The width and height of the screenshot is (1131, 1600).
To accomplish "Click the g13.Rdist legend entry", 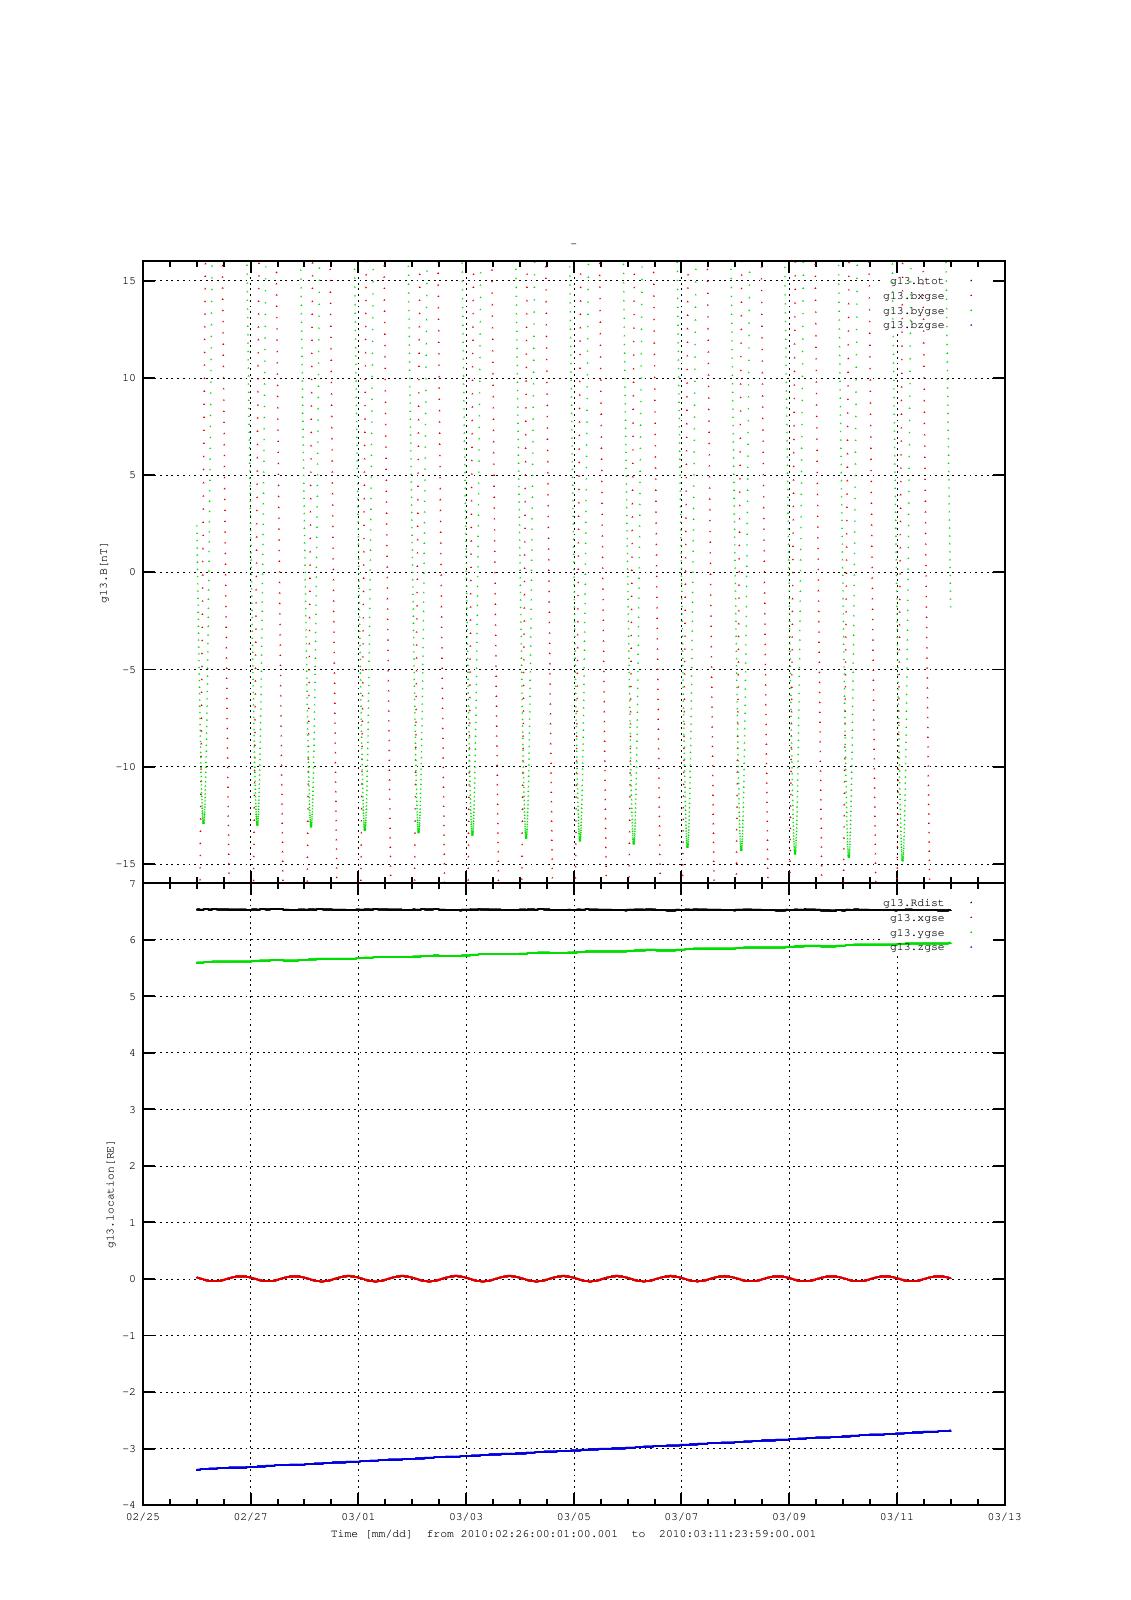I will pyautogui.click(x=913, y=903).
